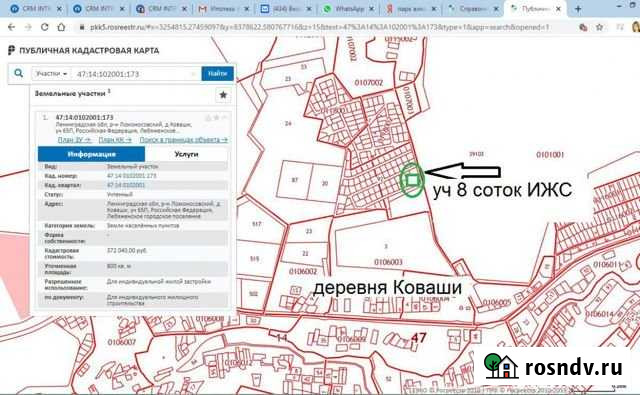Image resolution: width=640 pixels, height=395 pixels.
Task: Click the magnifier icon in the search panel
Action: [x=18, y=73]
